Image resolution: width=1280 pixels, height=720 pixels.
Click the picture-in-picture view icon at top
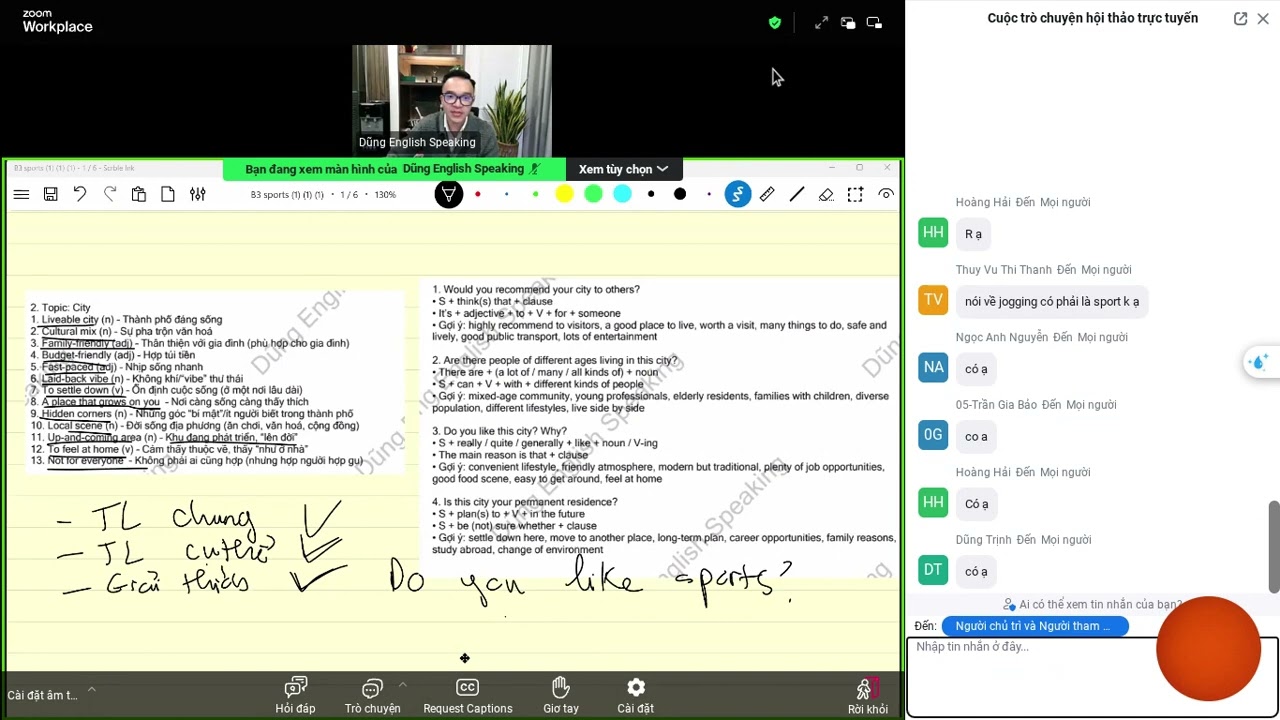pyautogui.click(x=848, y=22)
